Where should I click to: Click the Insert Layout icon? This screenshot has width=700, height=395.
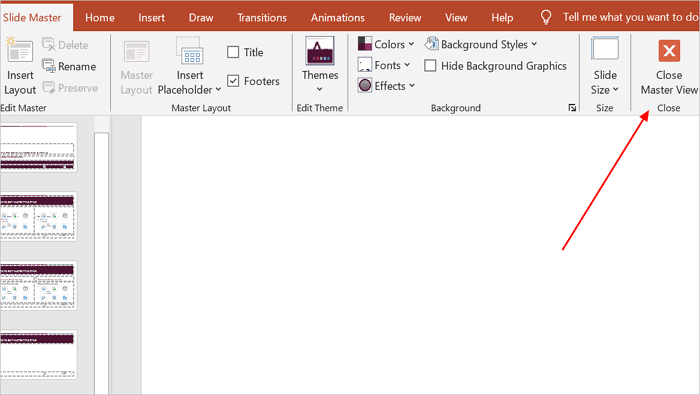pyautogui.click(x=19, y=50)
